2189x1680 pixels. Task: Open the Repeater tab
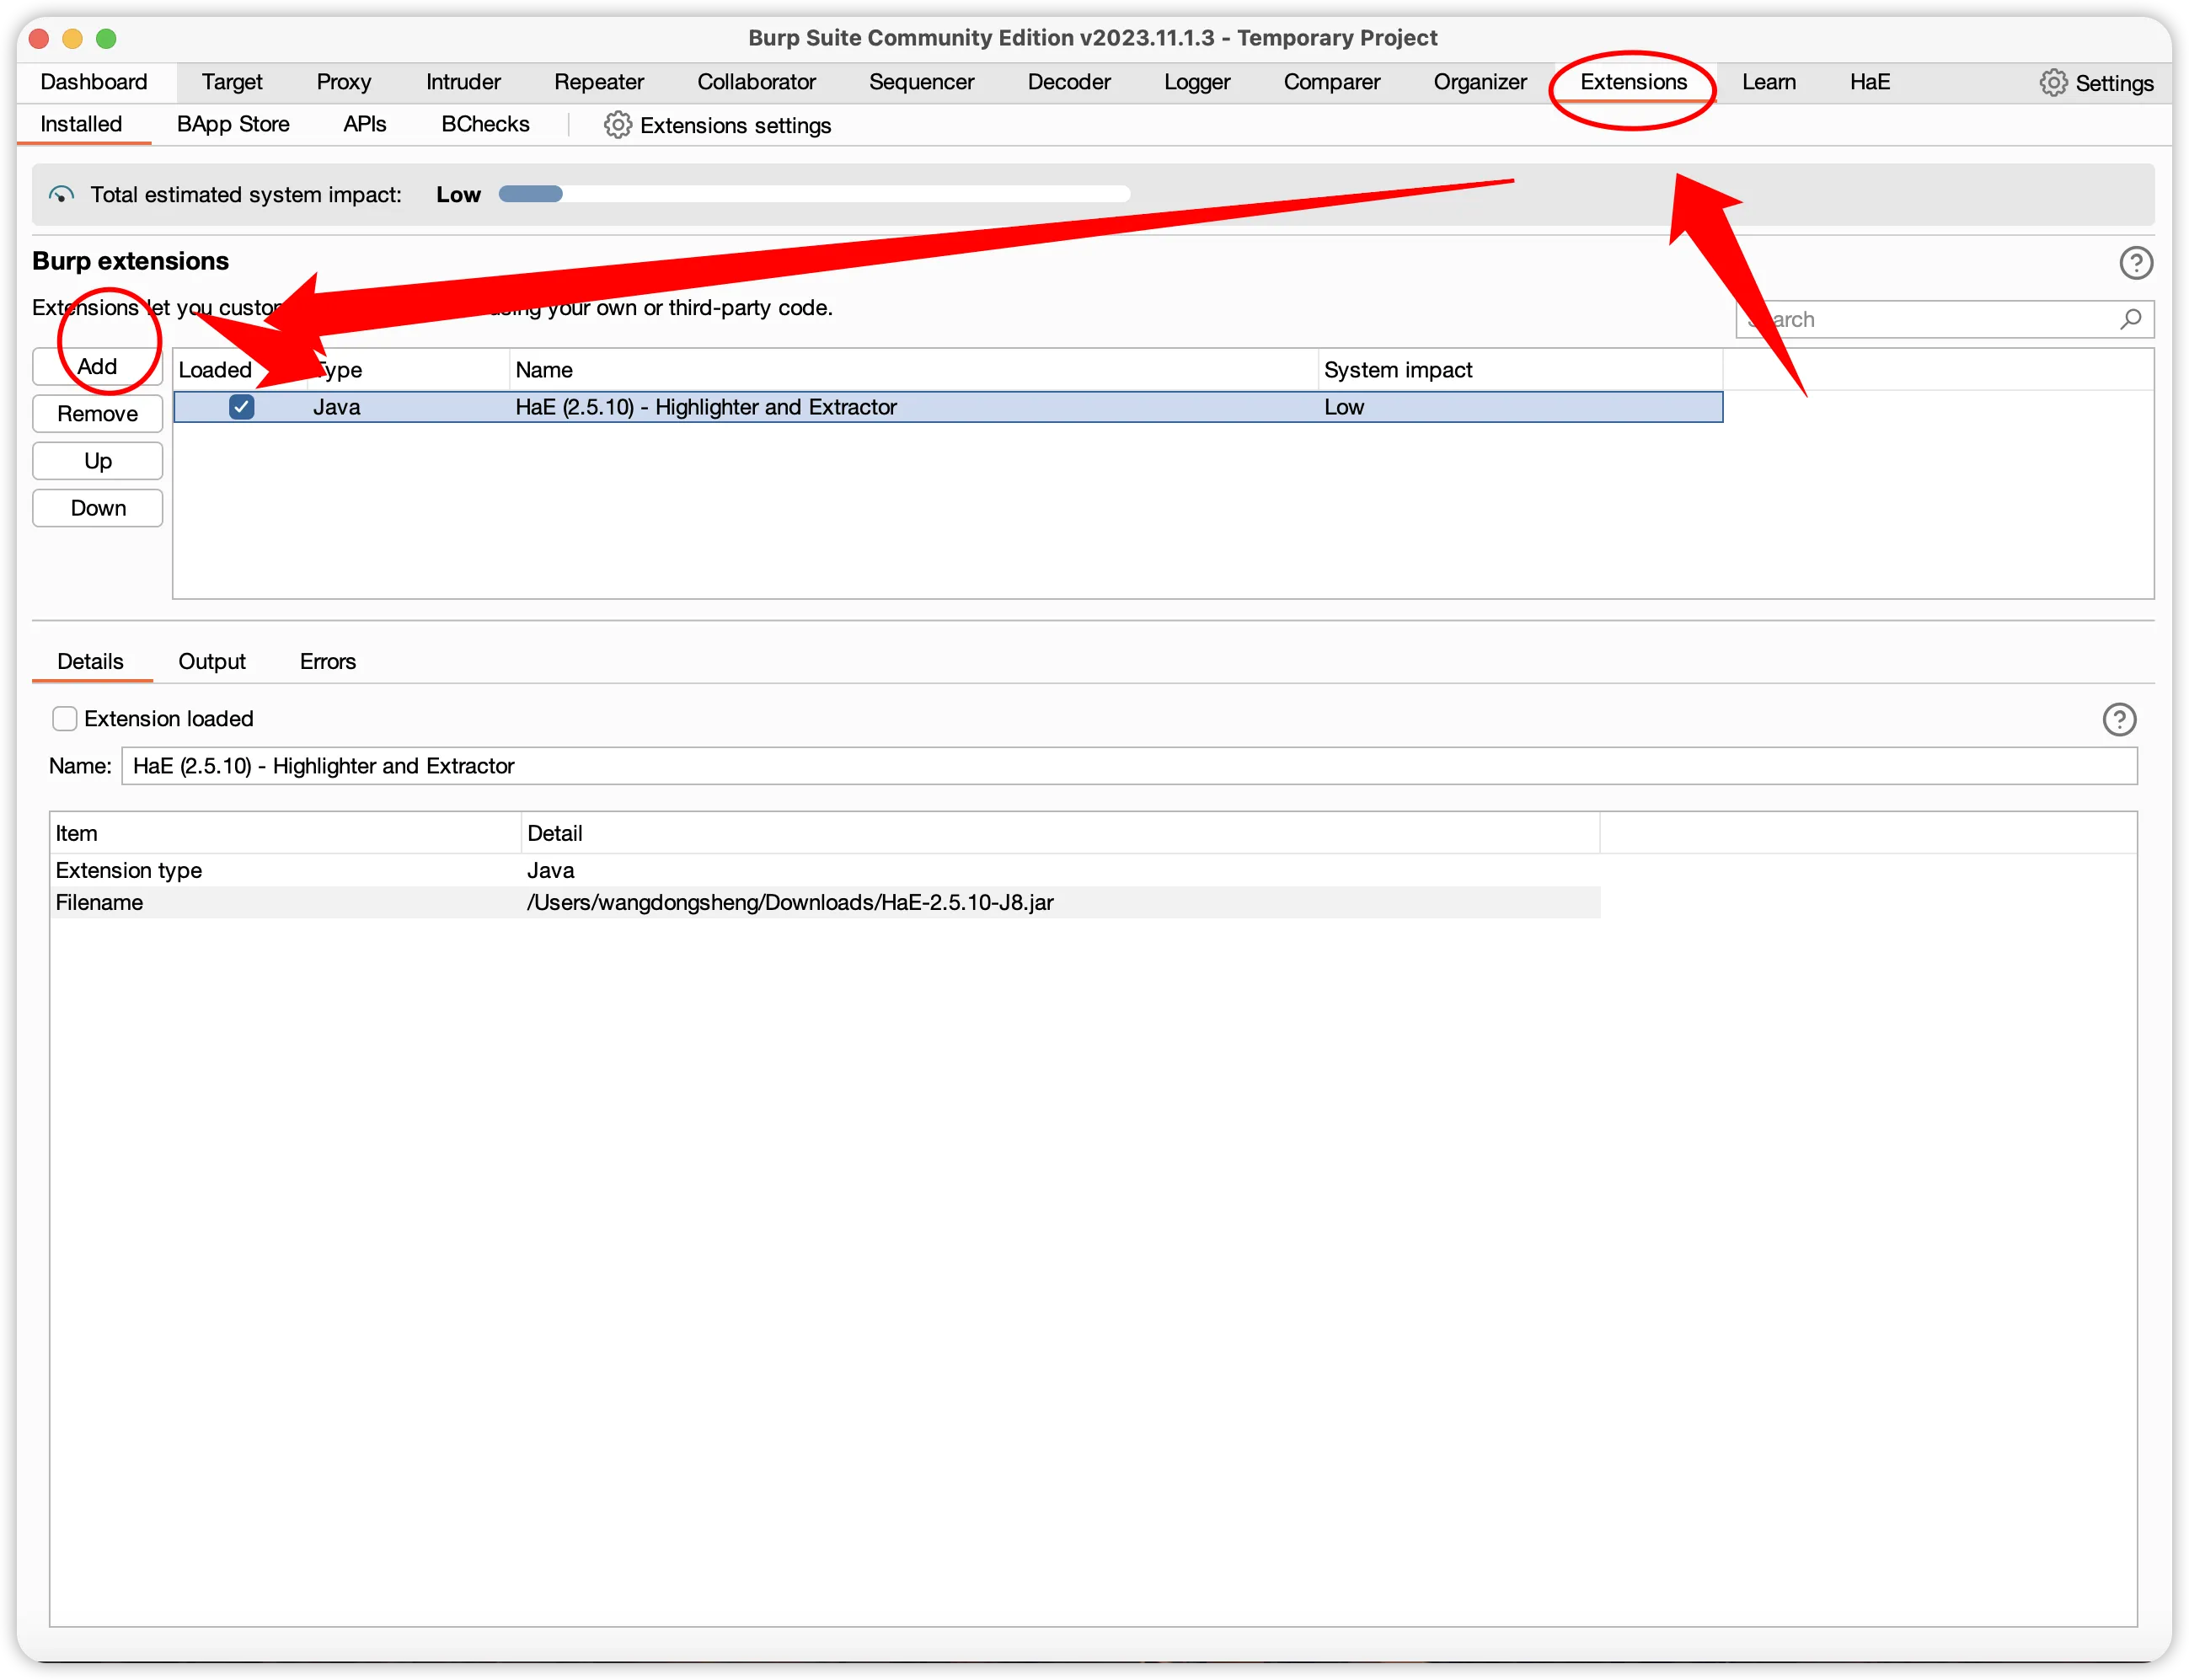click(x=599, y=82)
